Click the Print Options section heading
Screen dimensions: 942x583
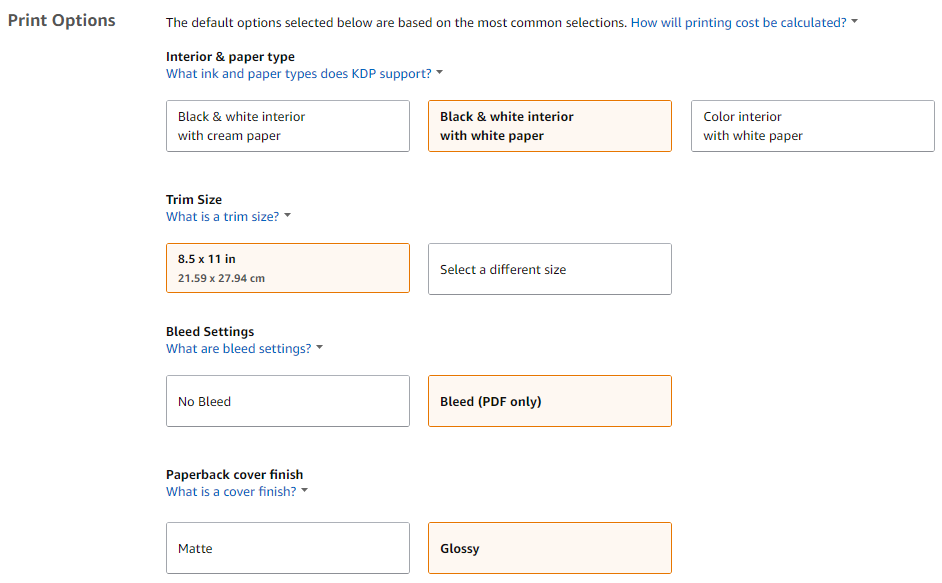(61, 21)
